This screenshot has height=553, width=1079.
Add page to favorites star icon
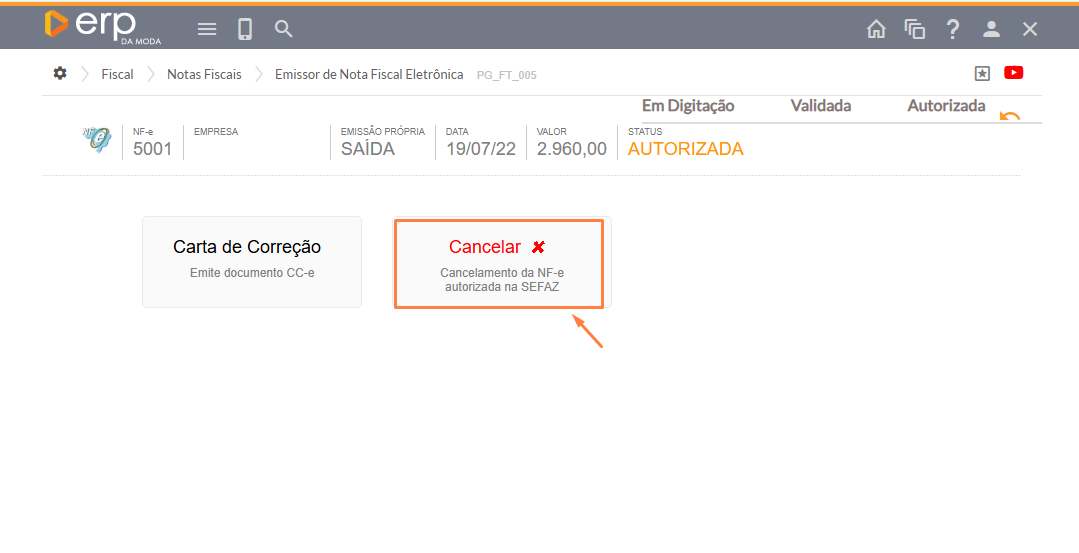[982, 73]
